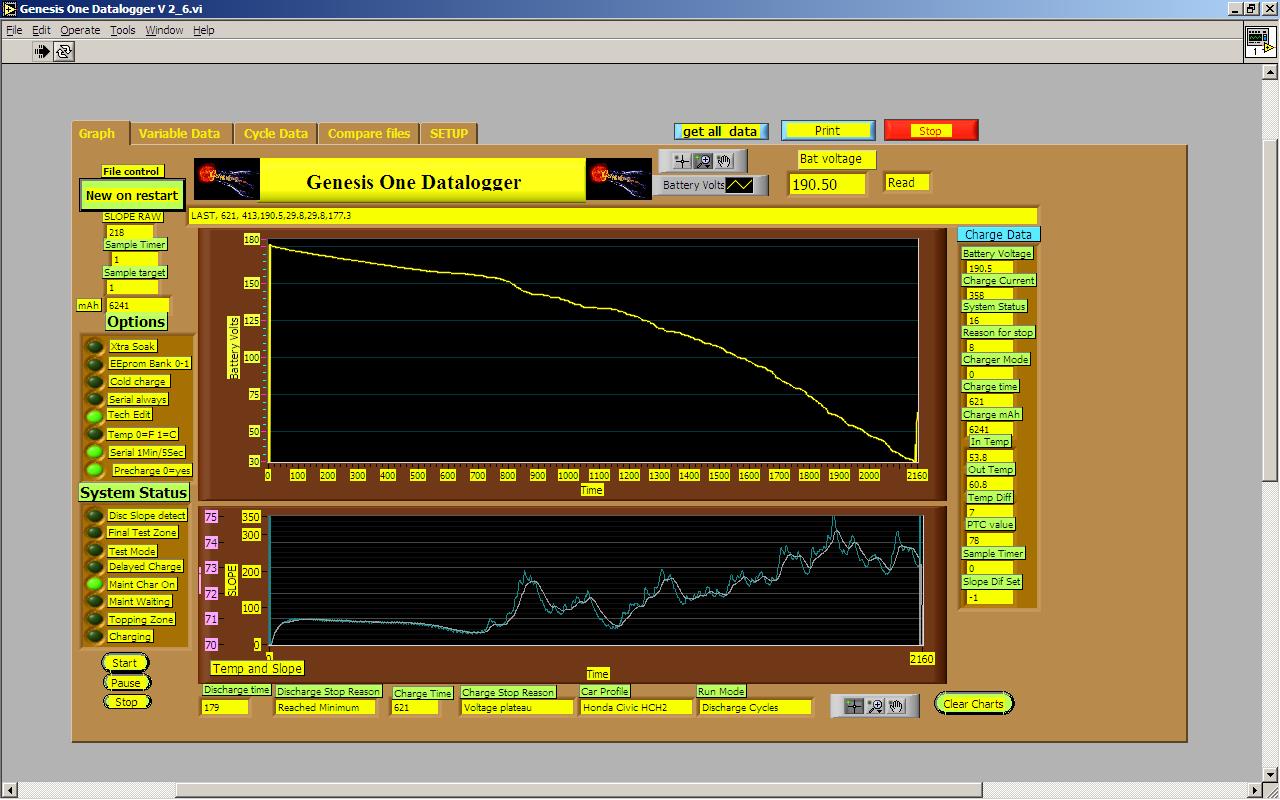Click the right Genesis logo image

click(620, 179)
